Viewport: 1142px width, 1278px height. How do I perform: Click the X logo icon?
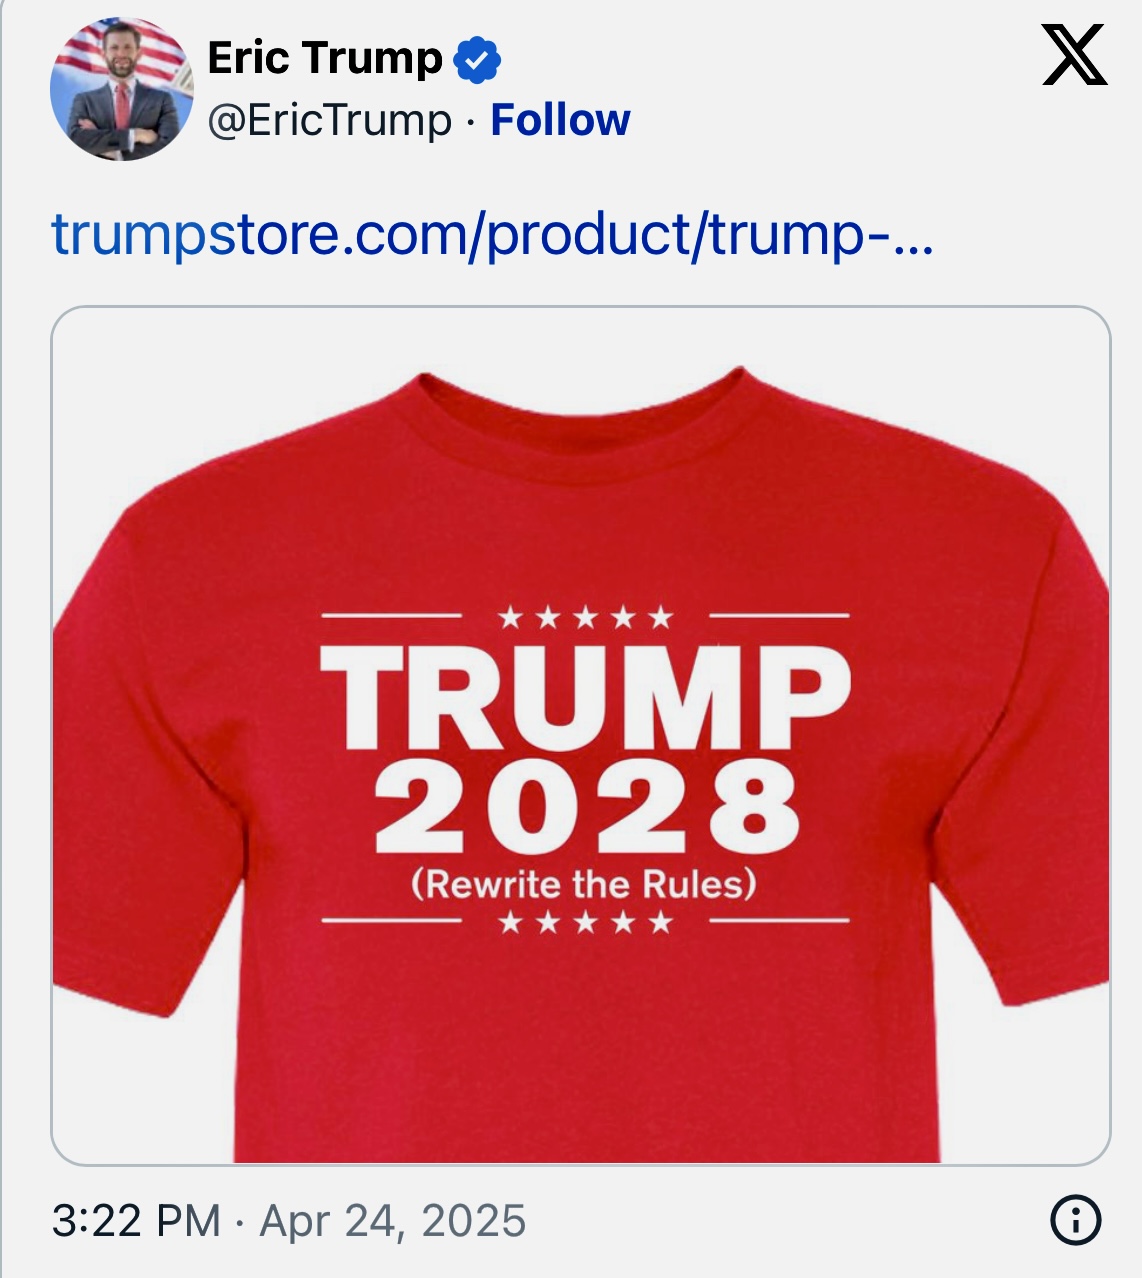pyautogui.click(x=1074, y=56)
